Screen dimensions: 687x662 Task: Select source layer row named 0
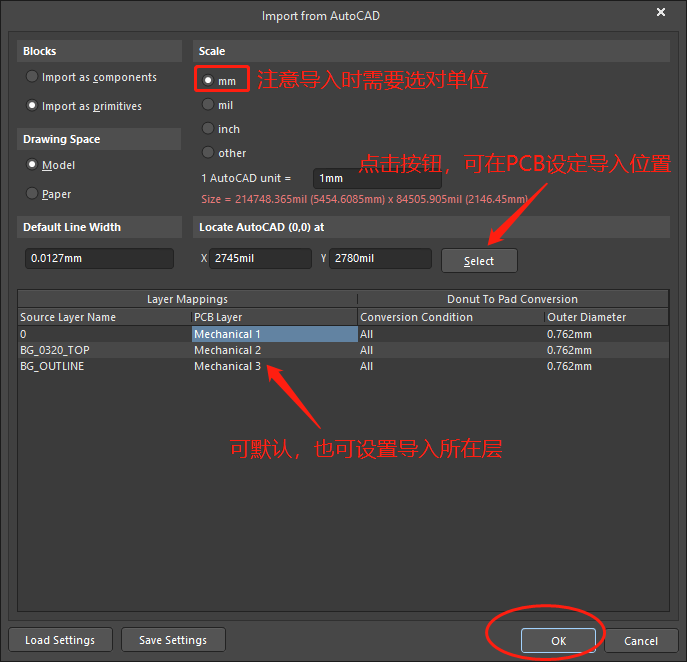click(105, 334)
